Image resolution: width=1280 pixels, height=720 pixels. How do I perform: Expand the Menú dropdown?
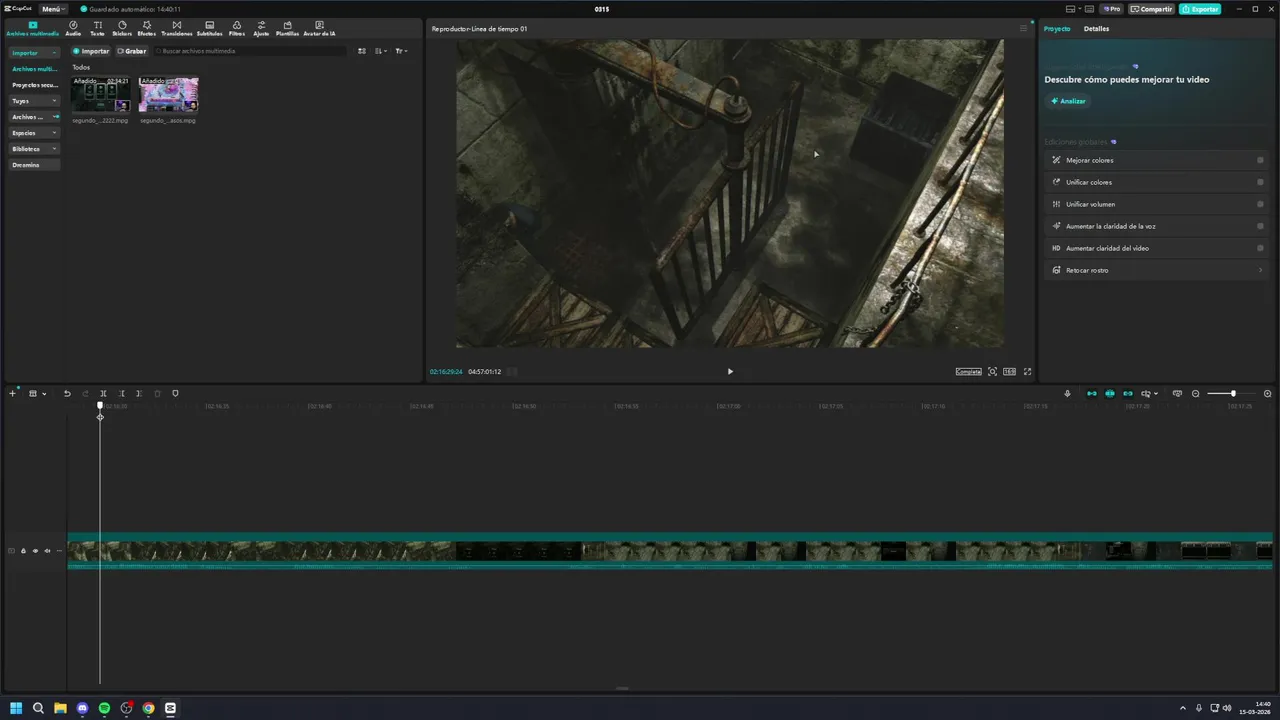click(x=53, y=9)
